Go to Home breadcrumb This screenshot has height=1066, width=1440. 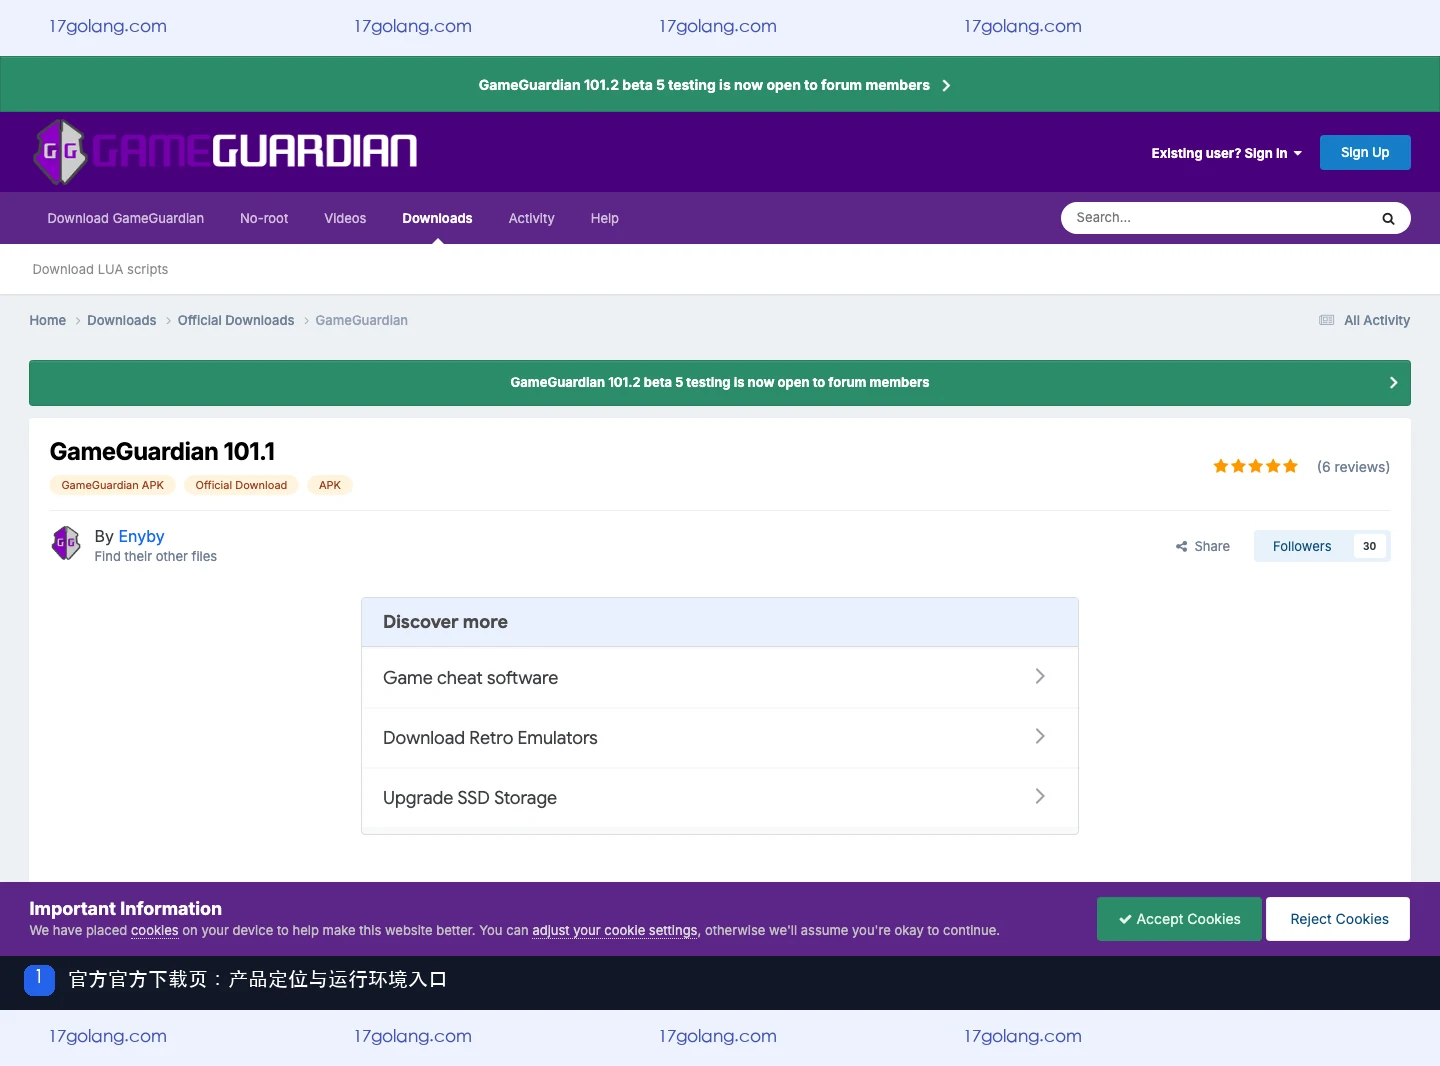(x=48, y=320)
